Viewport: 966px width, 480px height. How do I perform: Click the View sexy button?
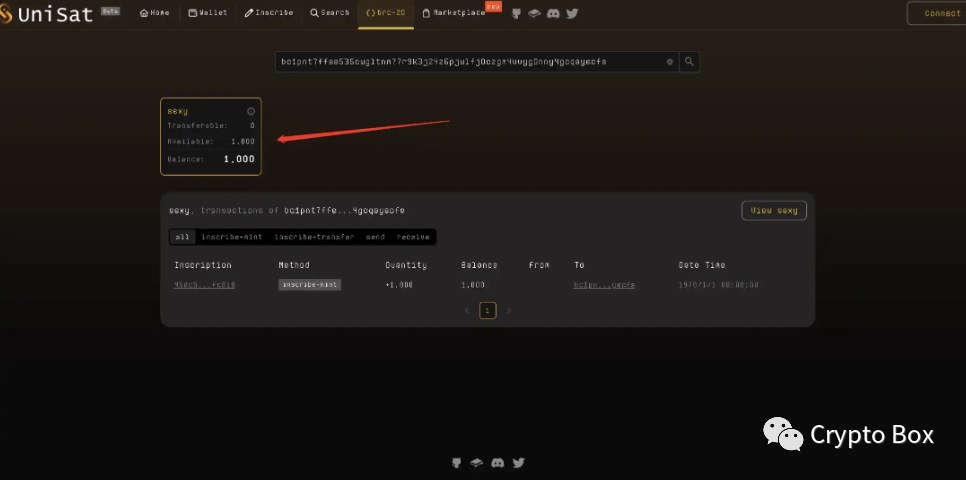(x=774, y=210)
